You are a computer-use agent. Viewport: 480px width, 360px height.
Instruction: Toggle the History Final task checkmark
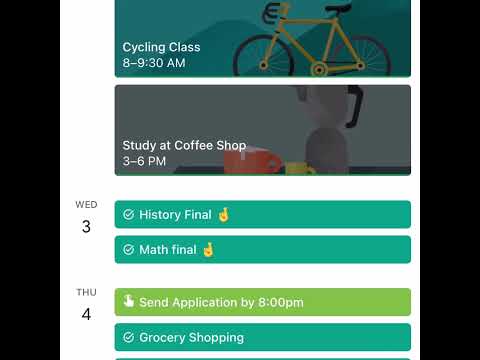tap(128, 215)
